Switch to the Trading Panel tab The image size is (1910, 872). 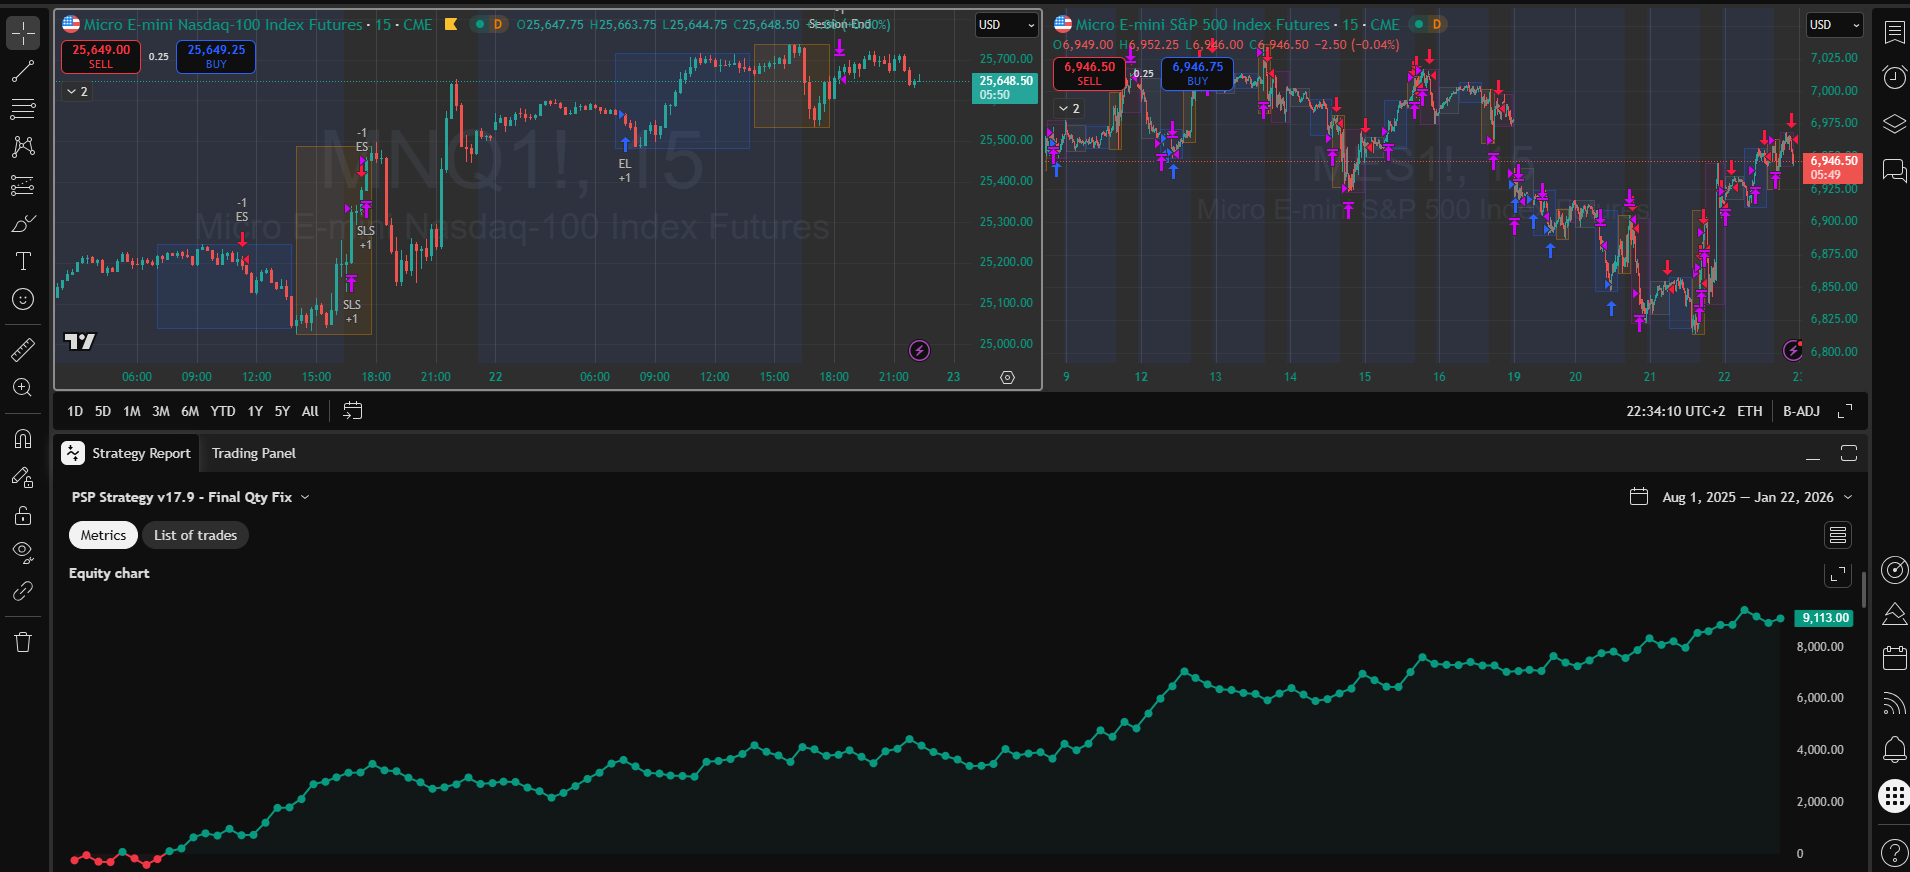(254, 453)
